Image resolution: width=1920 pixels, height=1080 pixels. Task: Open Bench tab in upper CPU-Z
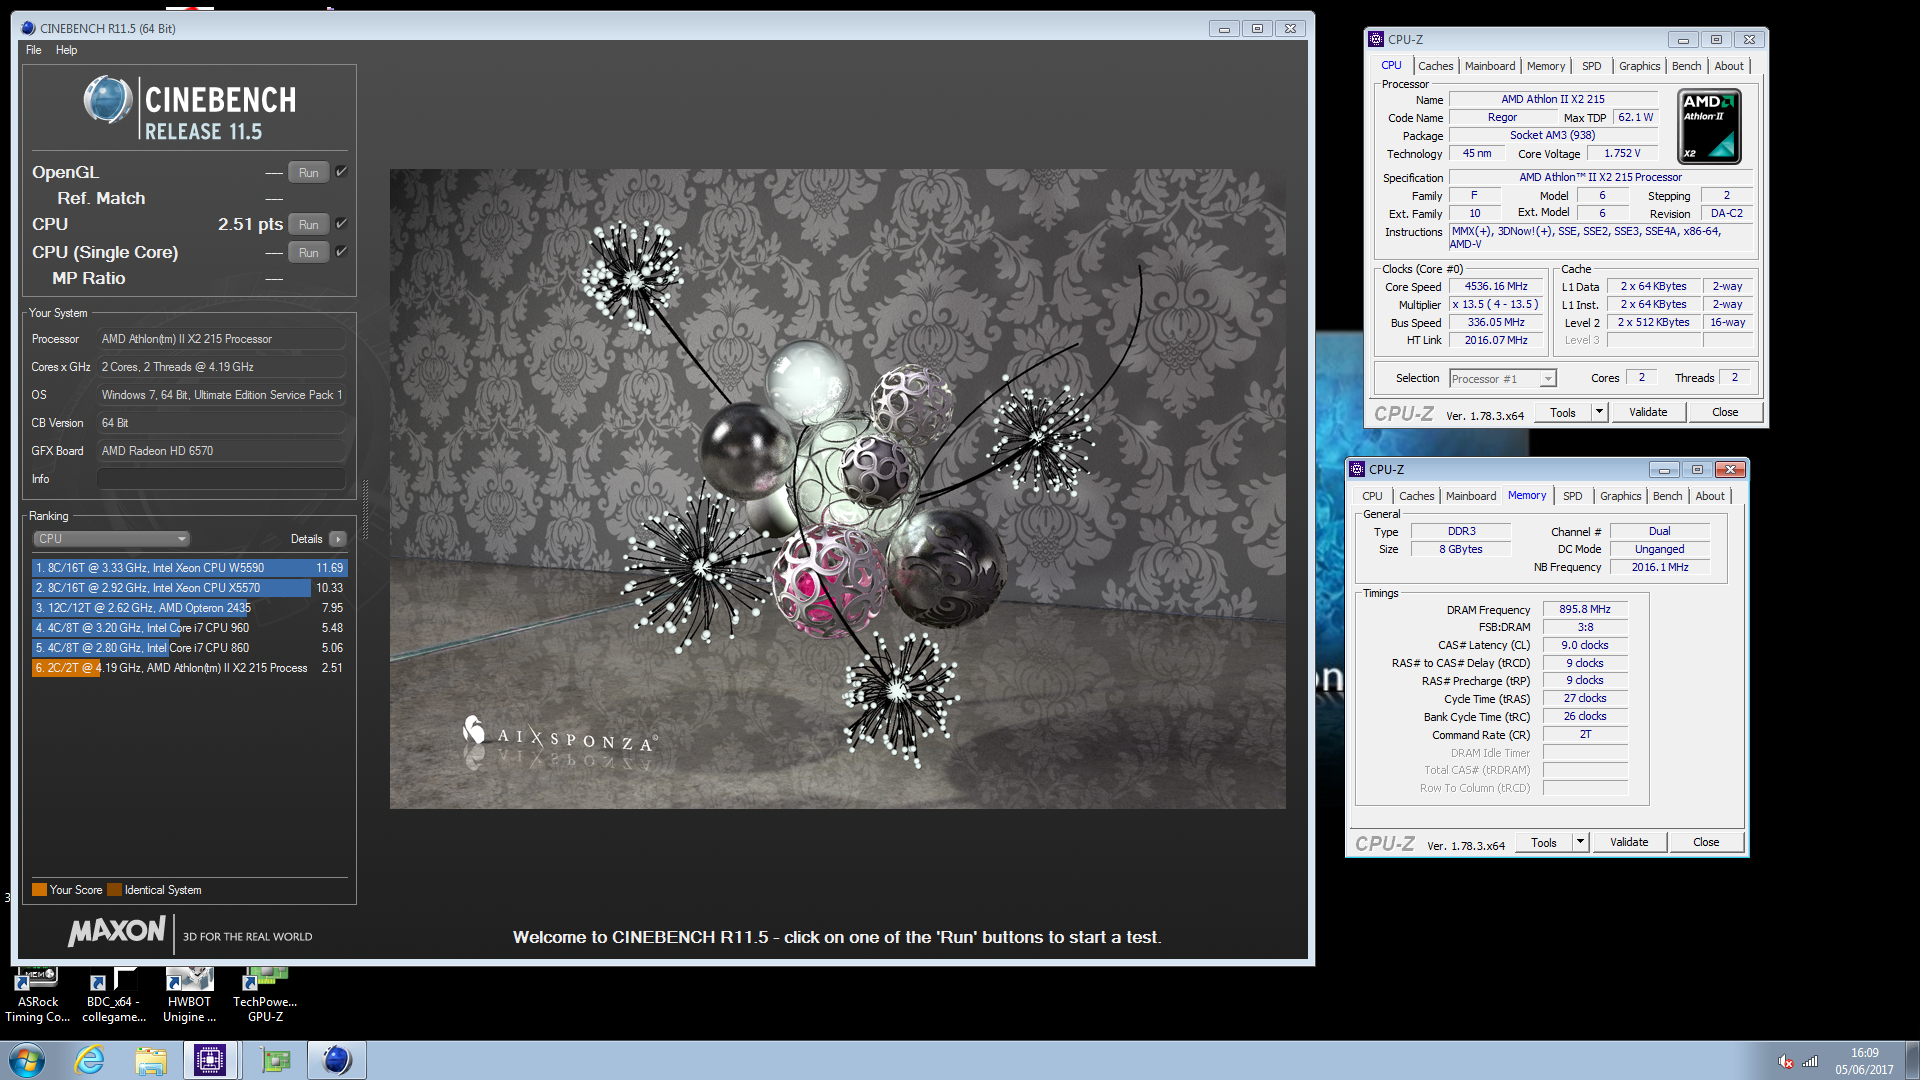(x=1687, y=66)
